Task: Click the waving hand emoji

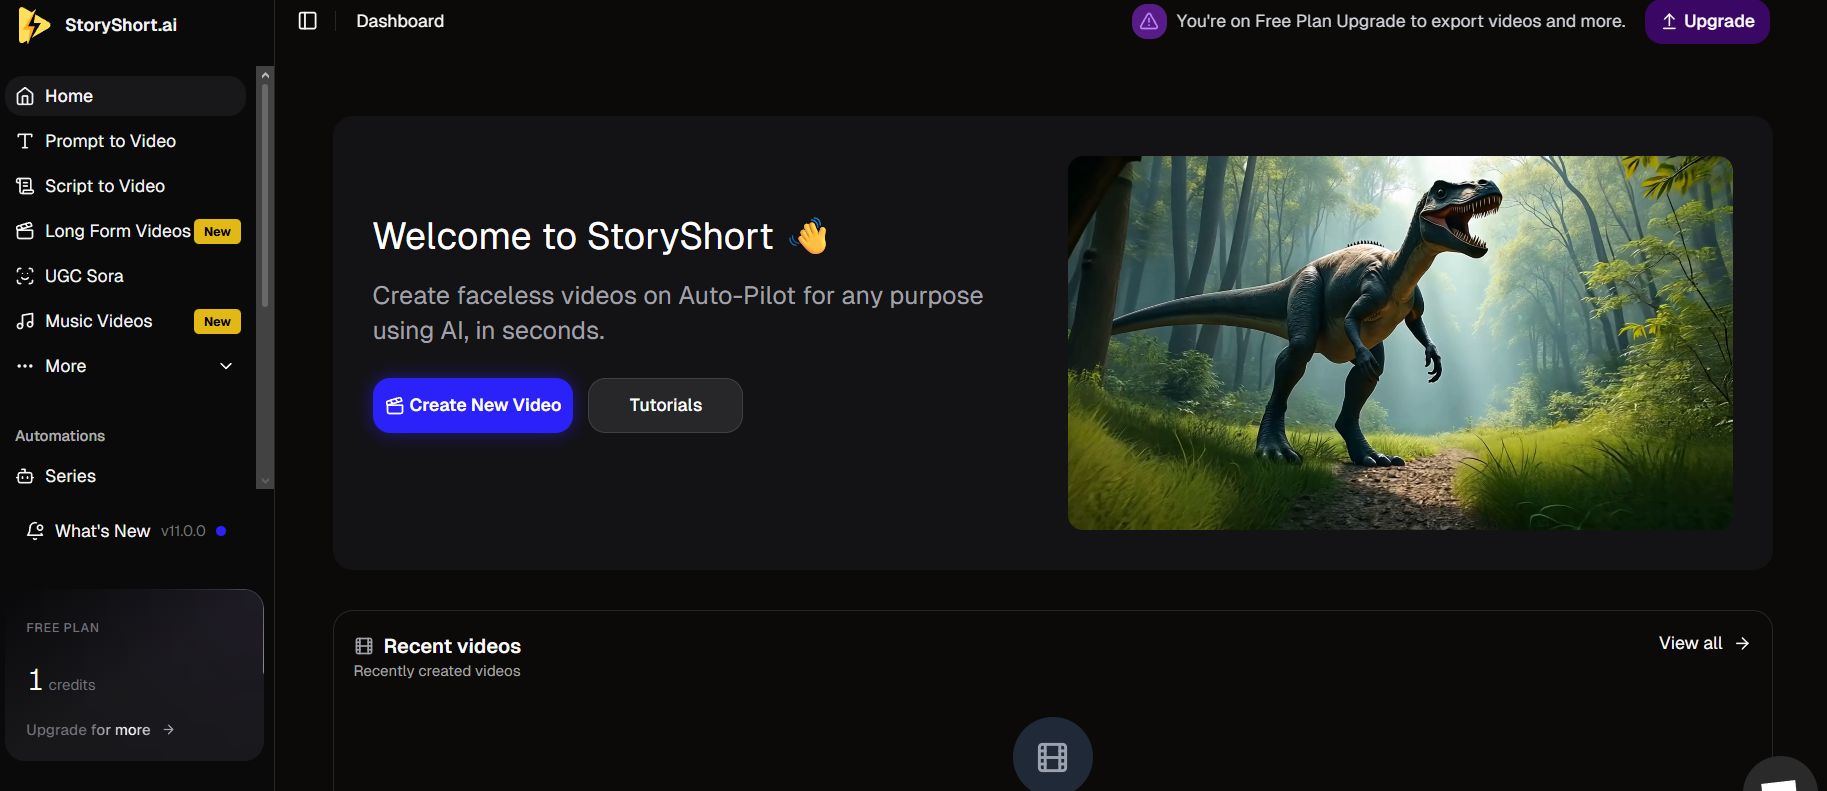Action: 810,236
